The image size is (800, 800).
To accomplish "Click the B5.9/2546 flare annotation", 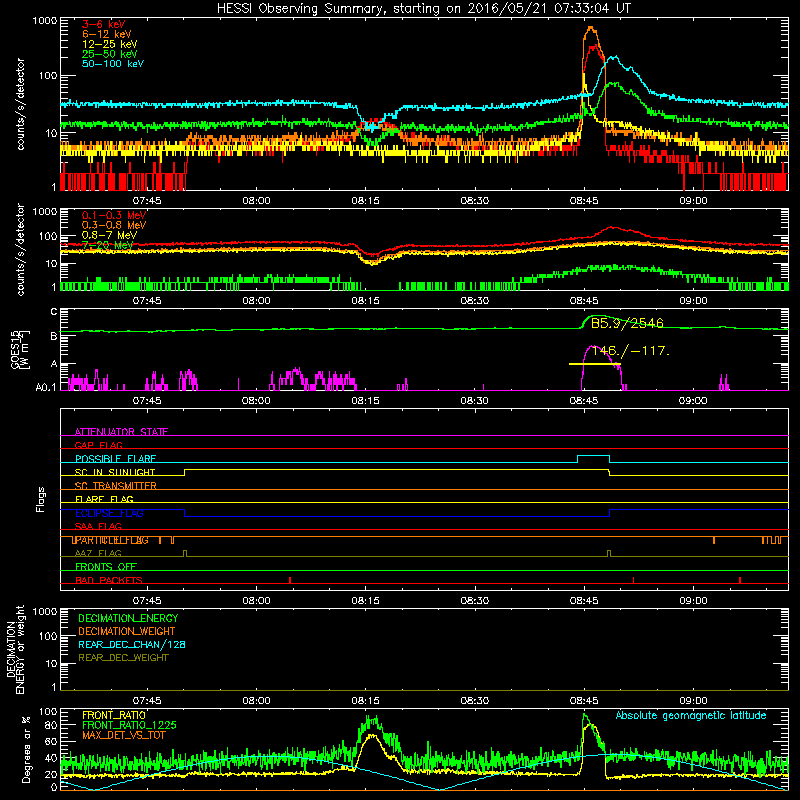I will pyautogui.click(x=627, y=323).
